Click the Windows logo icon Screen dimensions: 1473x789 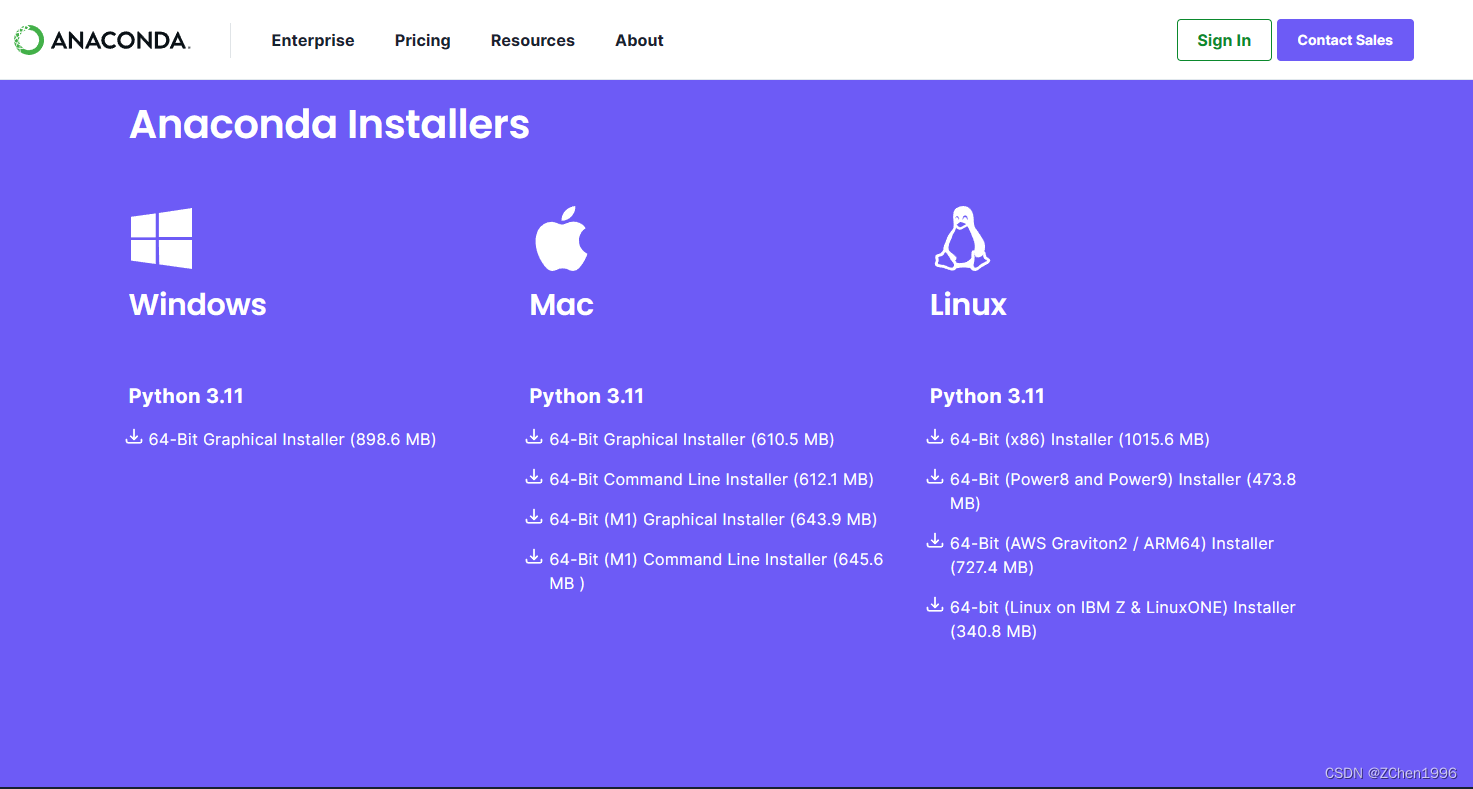point(161,238)
